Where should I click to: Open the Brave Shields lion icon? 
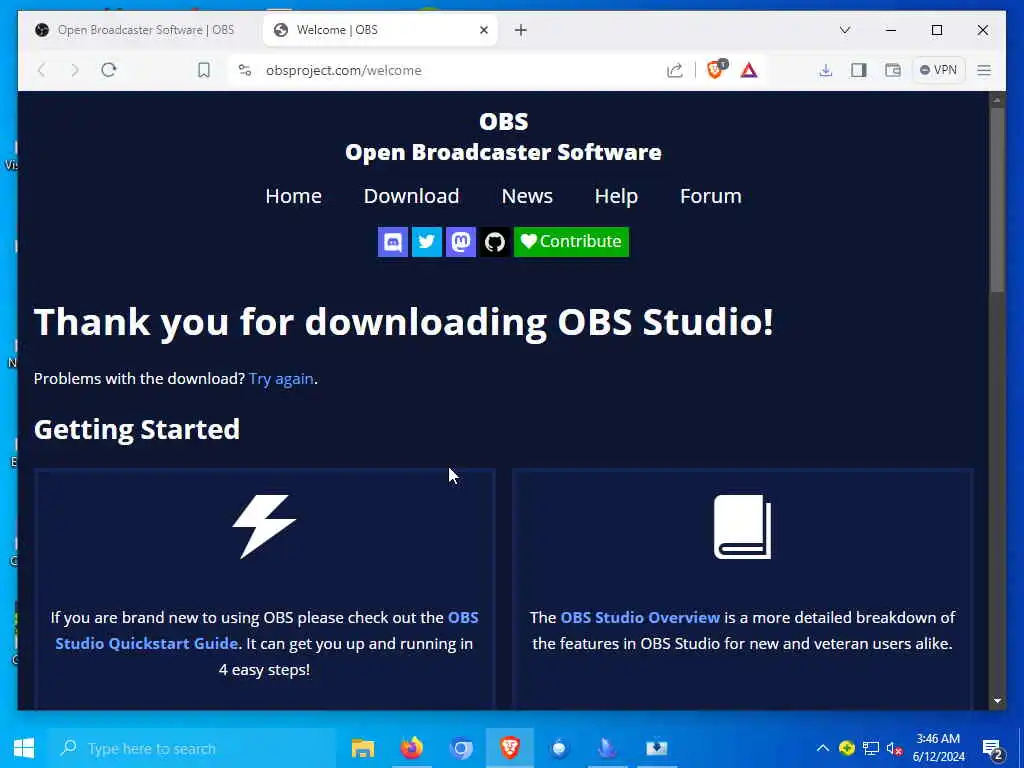716,69
